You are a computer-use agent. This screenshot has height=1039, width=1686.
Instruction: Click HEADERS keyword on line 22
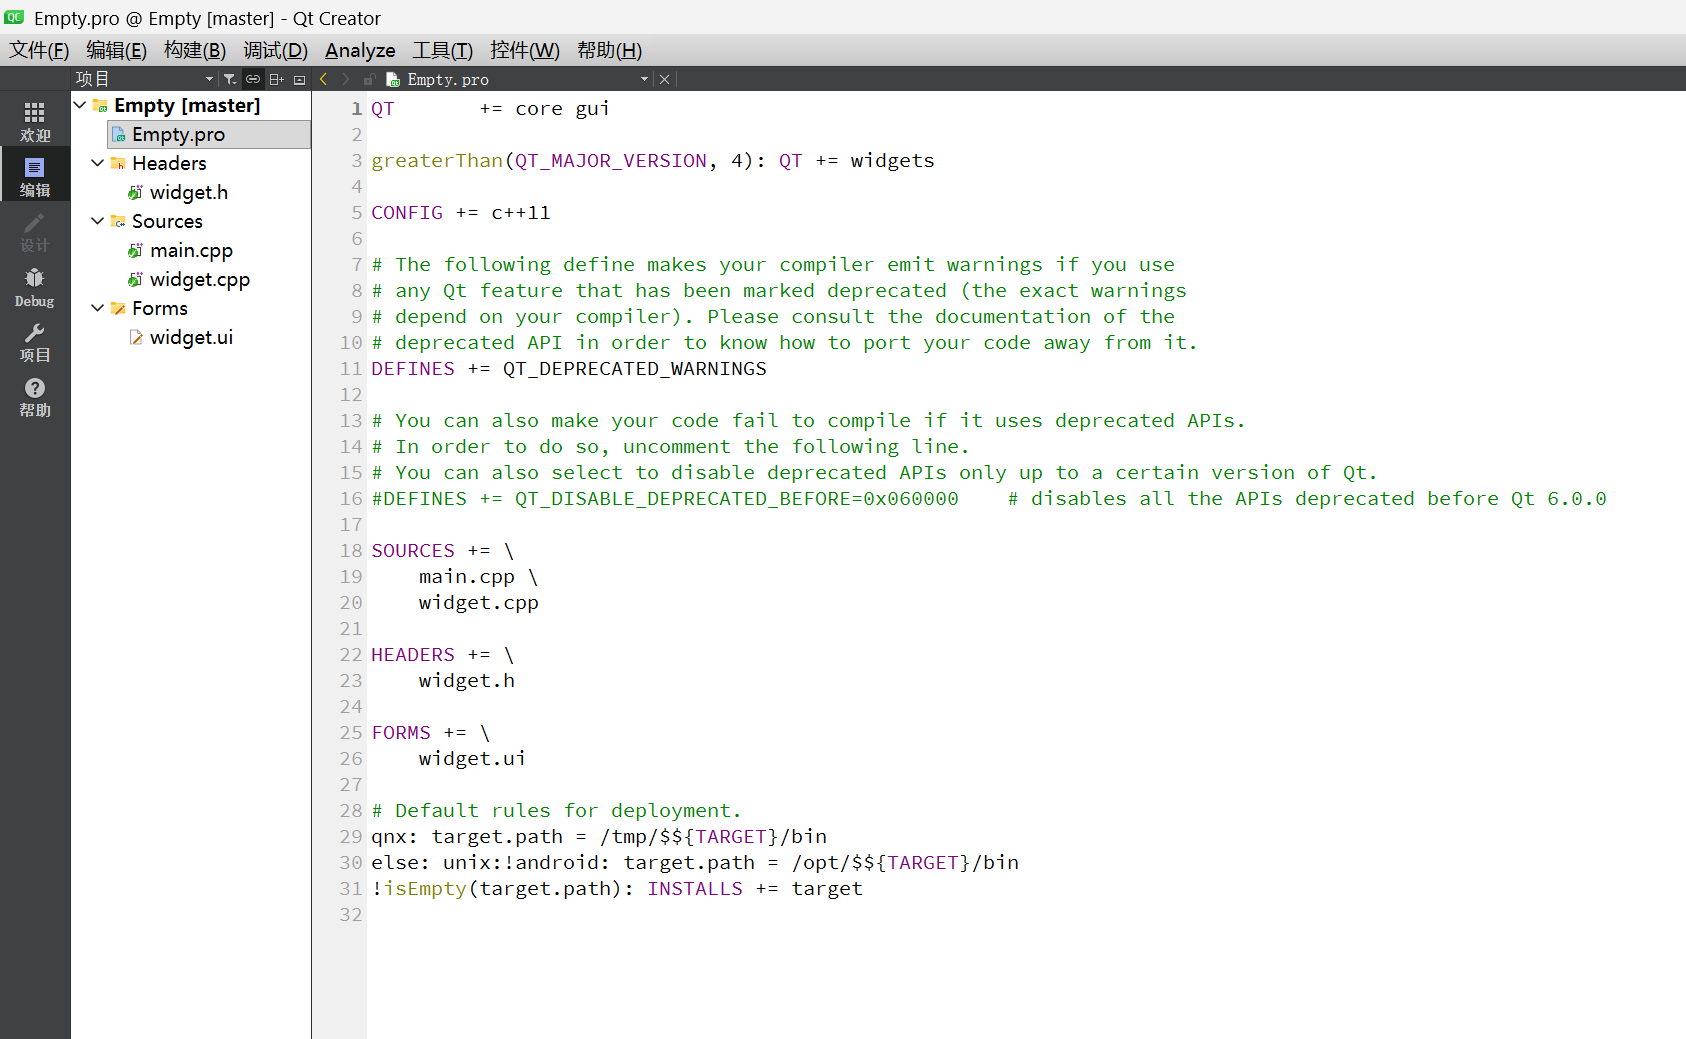click(x=413, y=655)
